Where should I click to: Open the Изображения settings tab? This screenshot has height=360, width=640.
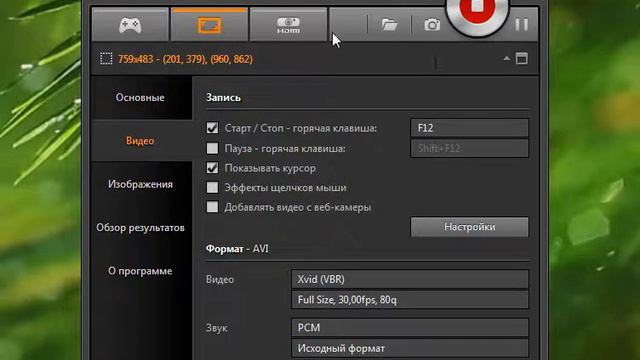tap(142, 184)
